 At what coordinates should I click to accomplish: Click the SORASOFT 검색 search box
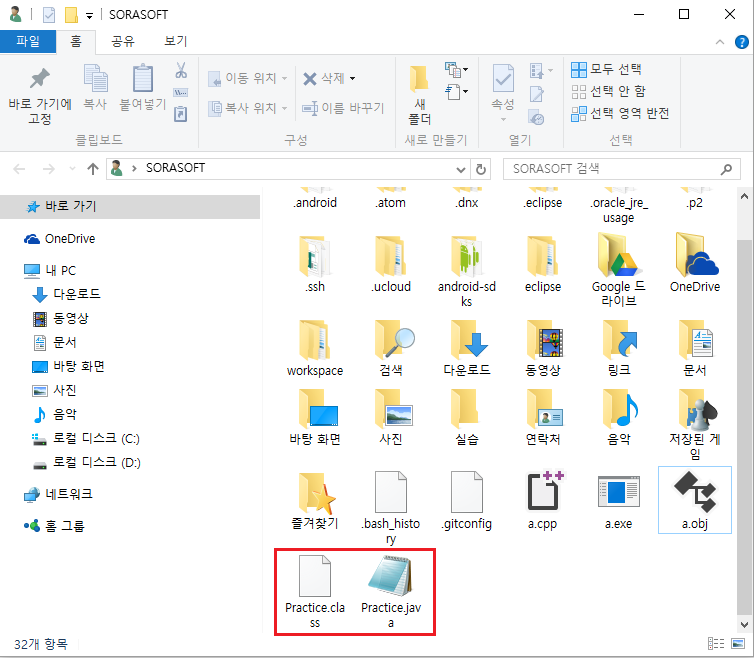(621, 169)
